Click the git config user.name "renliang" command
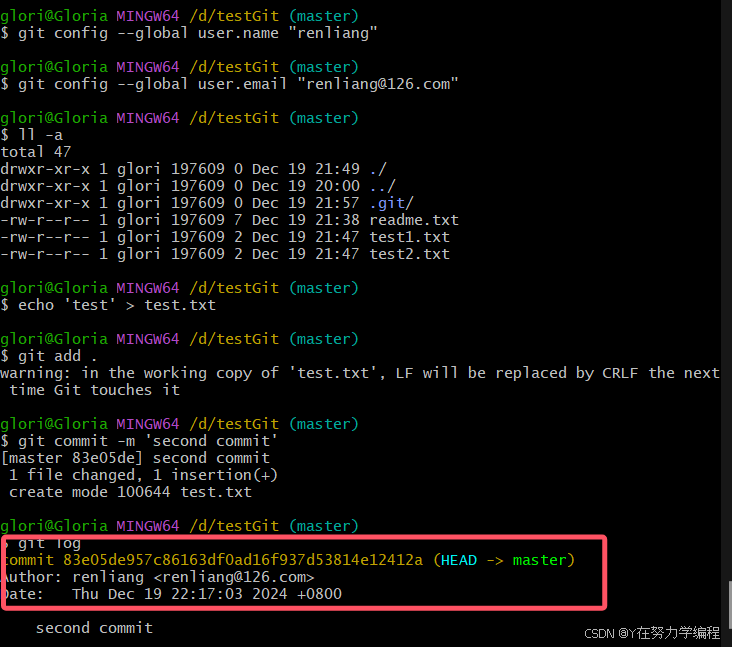This screenshot has height=647, width=732. pyautogui.click(x=189, y=33)
